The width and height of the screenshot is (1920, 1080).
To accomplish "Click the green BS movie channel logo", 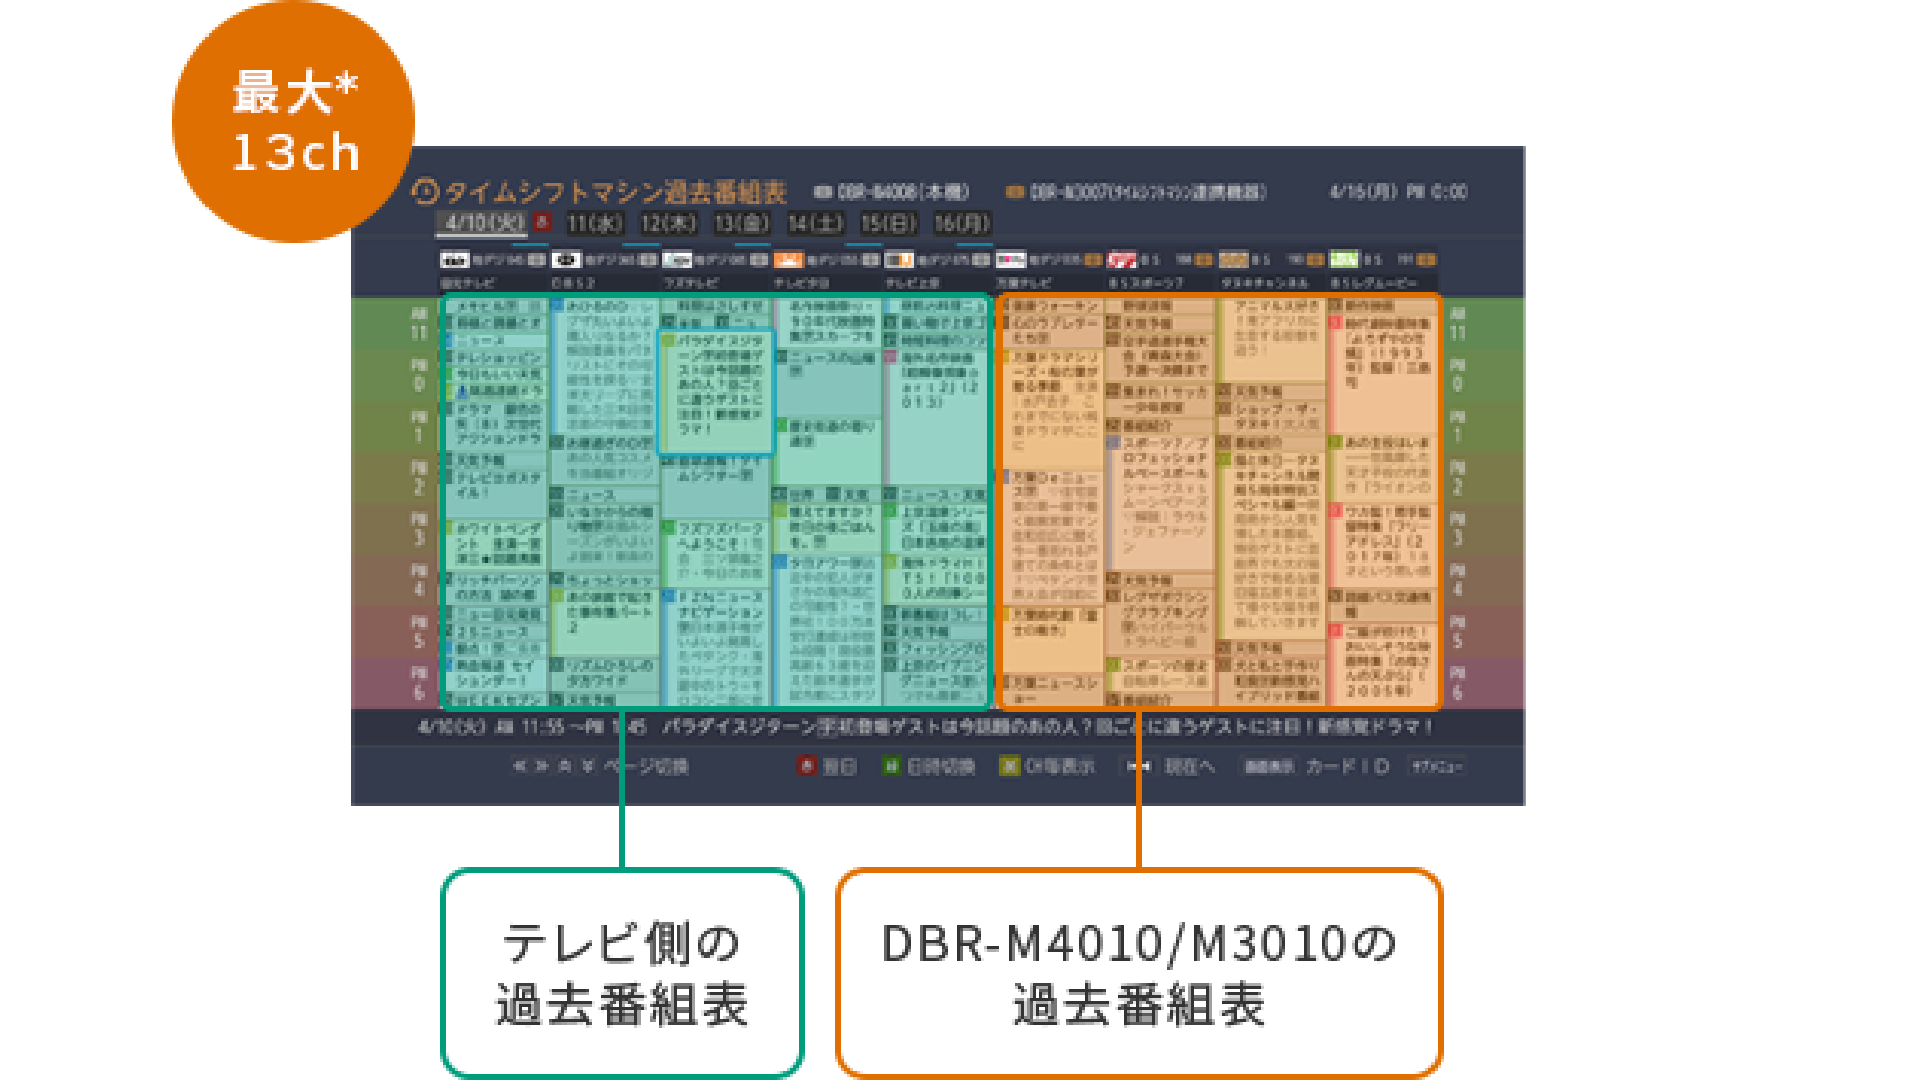I will point(1344,260).
